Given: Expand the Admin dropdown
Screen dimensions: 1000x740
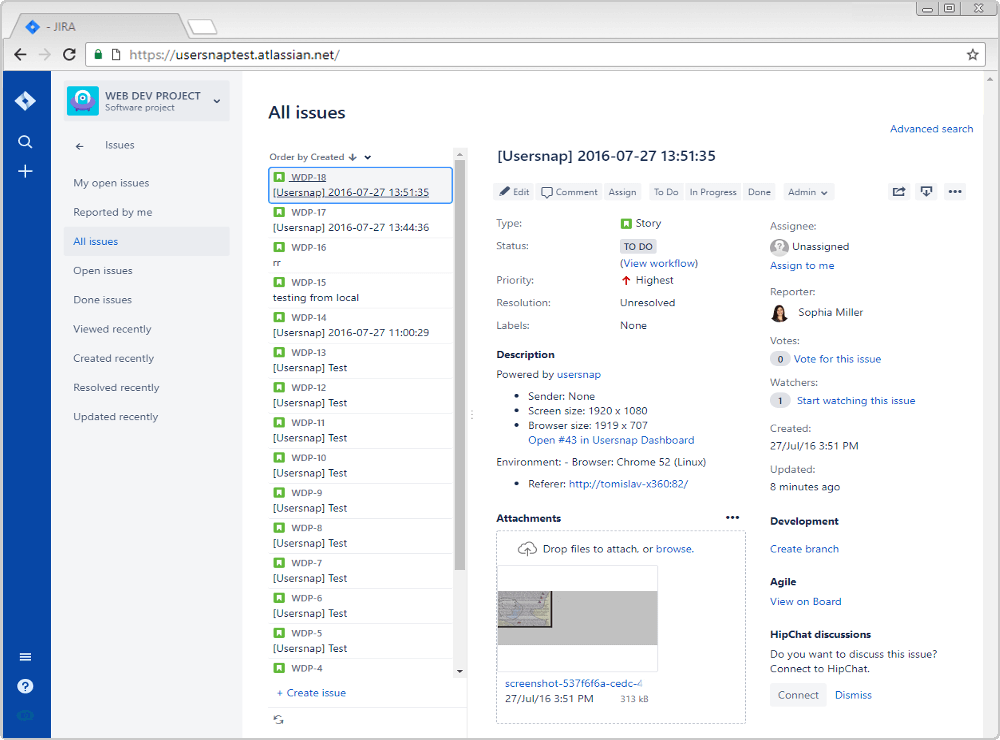Looking at the screenshot, I should (807, 192).
